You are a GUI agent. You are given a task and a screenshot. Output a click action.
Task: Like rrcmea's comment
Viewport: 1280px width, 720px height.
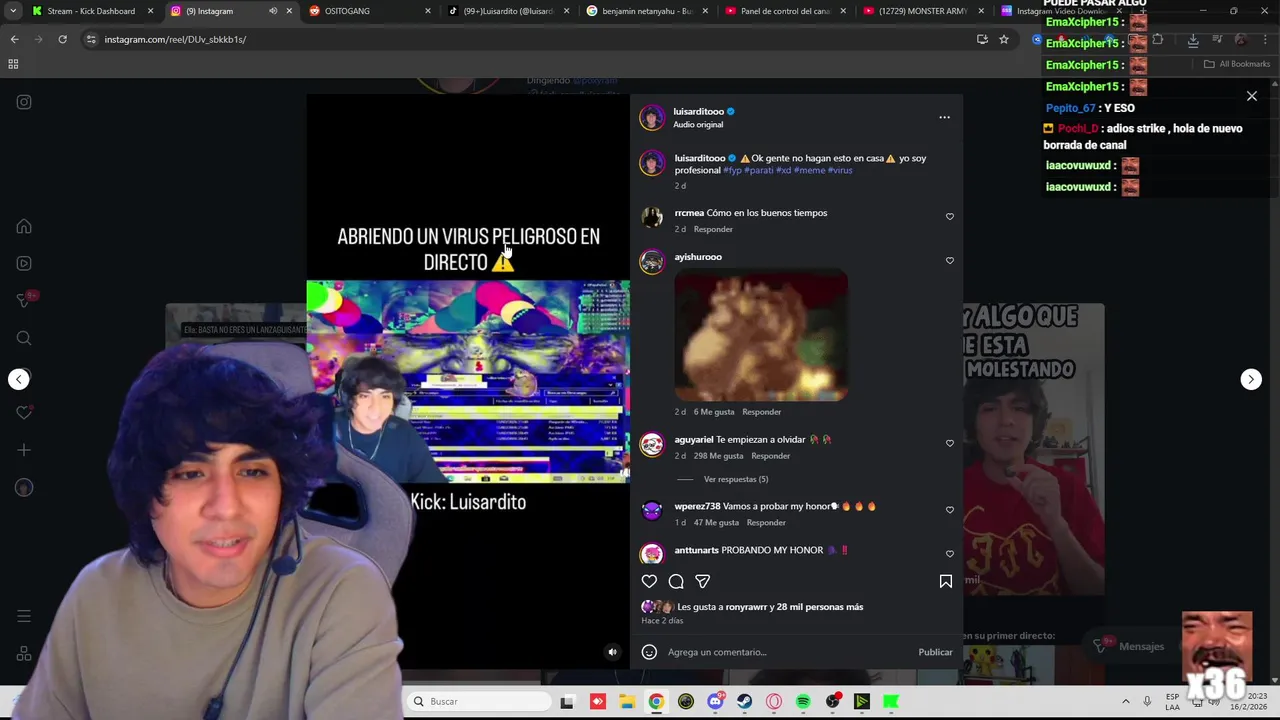950,216
